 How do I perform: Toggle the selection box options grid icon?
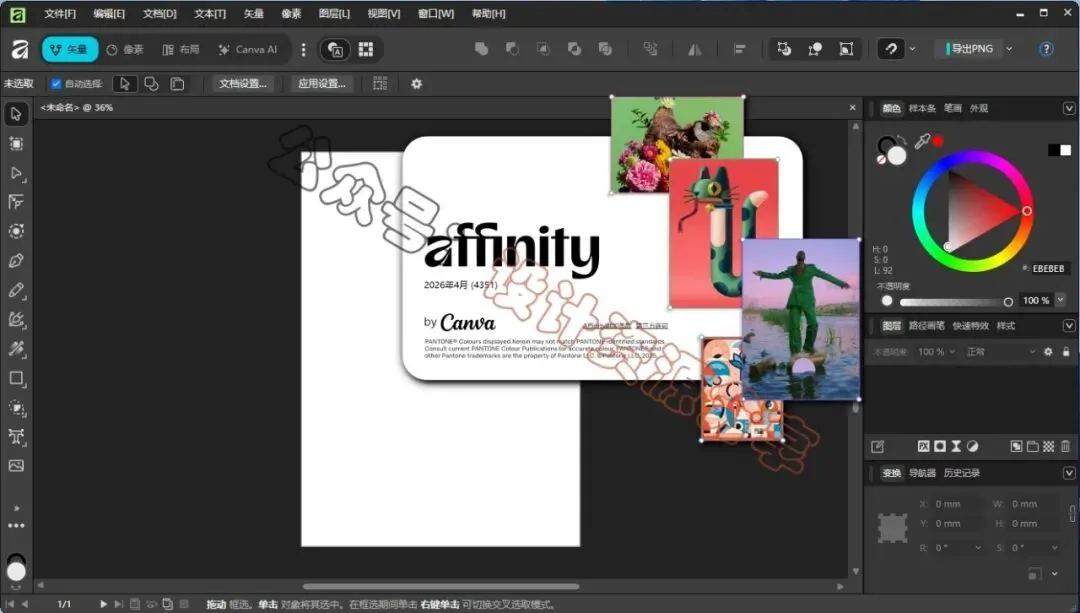[x=380, y=83]
